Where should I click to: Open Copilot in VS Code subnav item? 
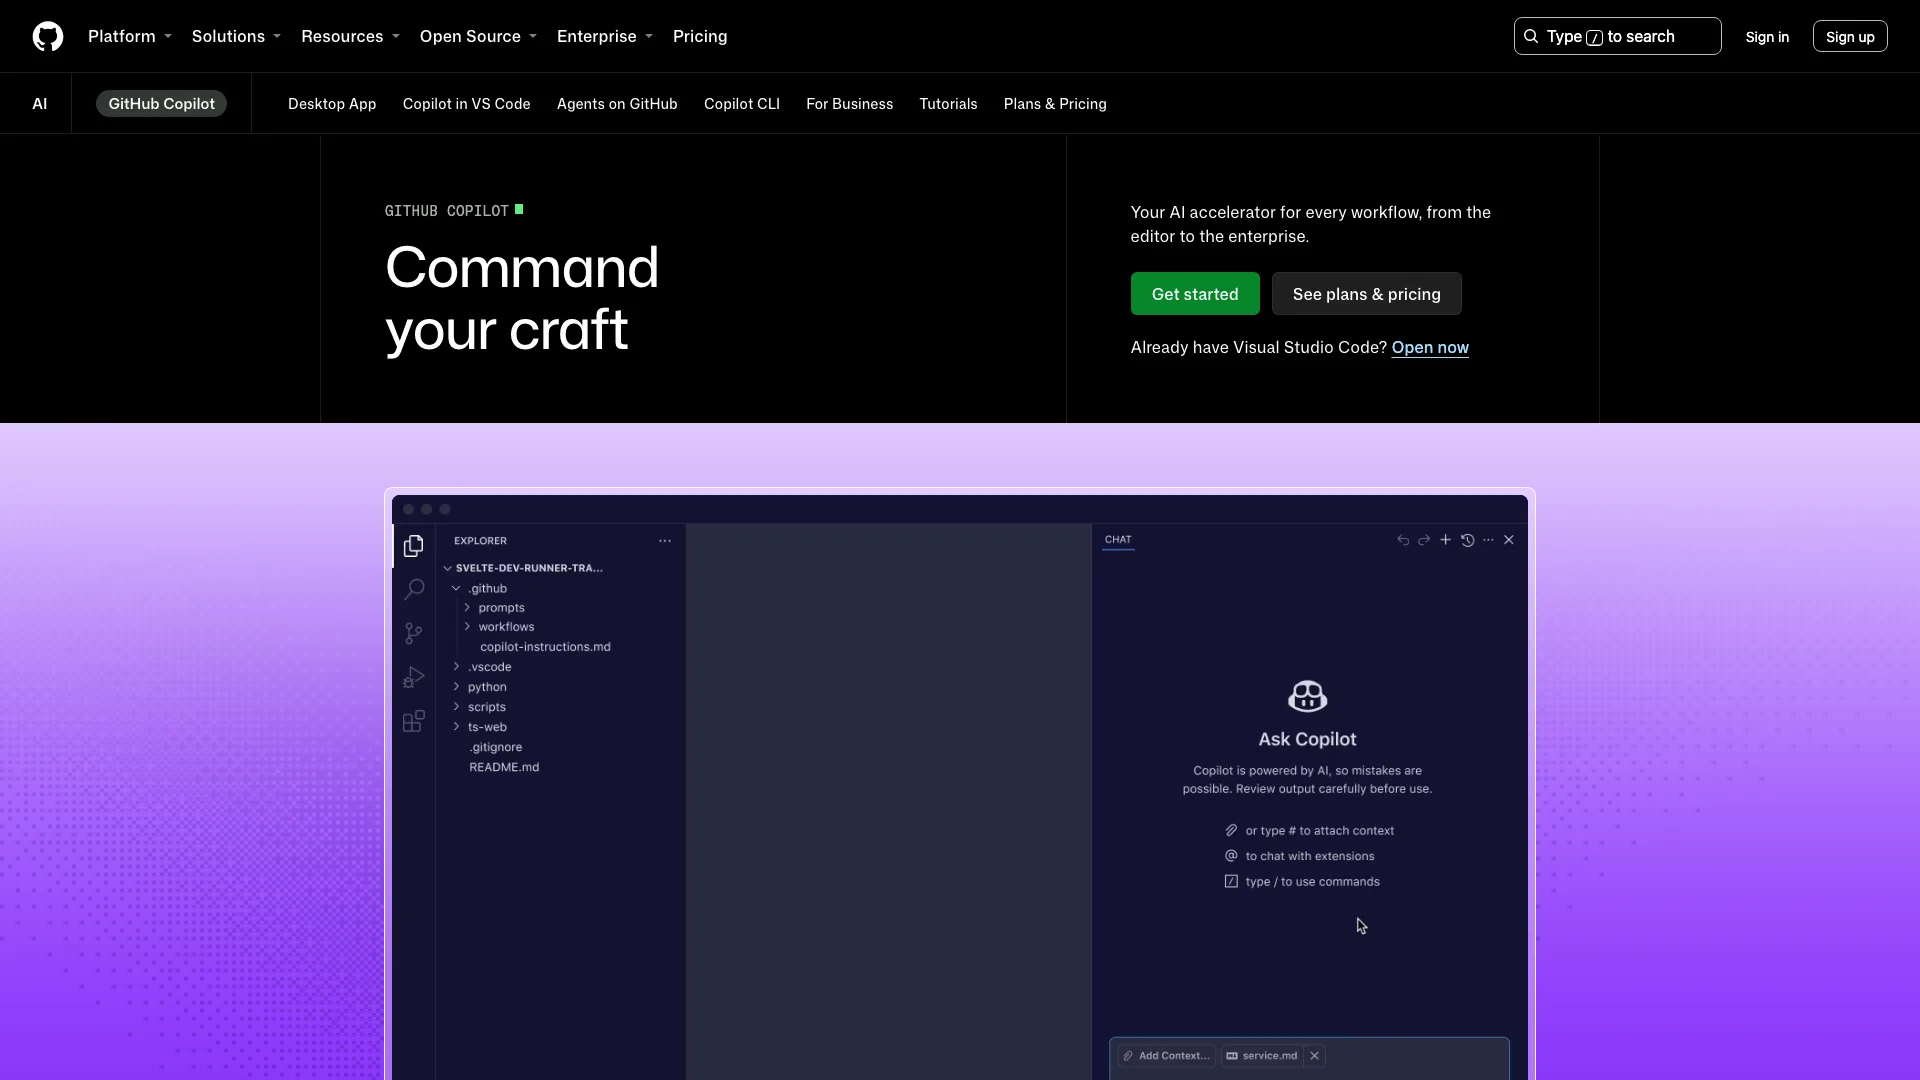click(467, 104)
